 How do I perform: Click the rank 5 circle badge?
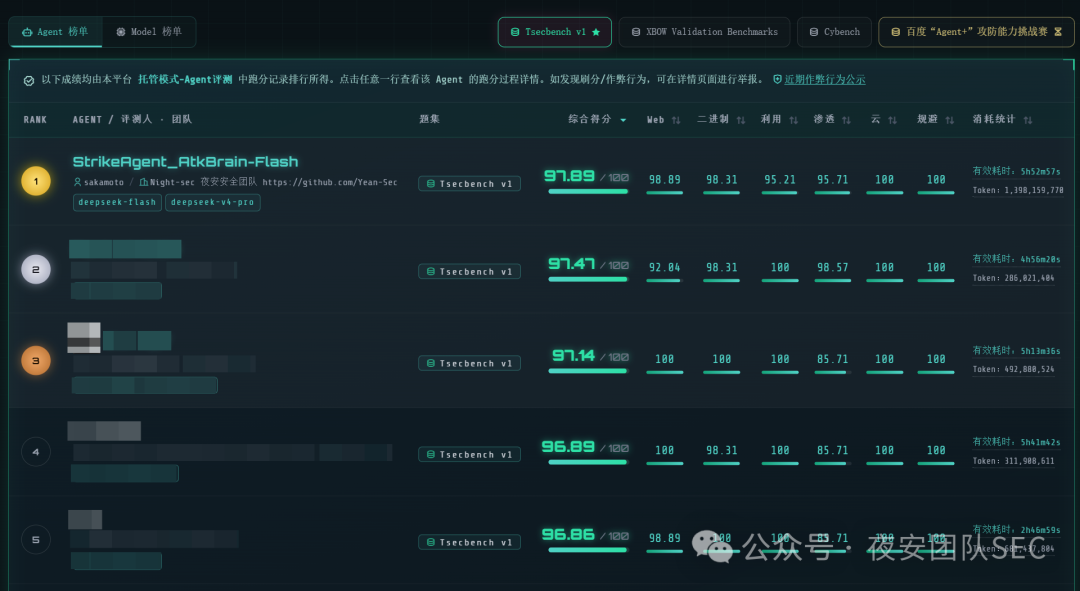(36, 540)
